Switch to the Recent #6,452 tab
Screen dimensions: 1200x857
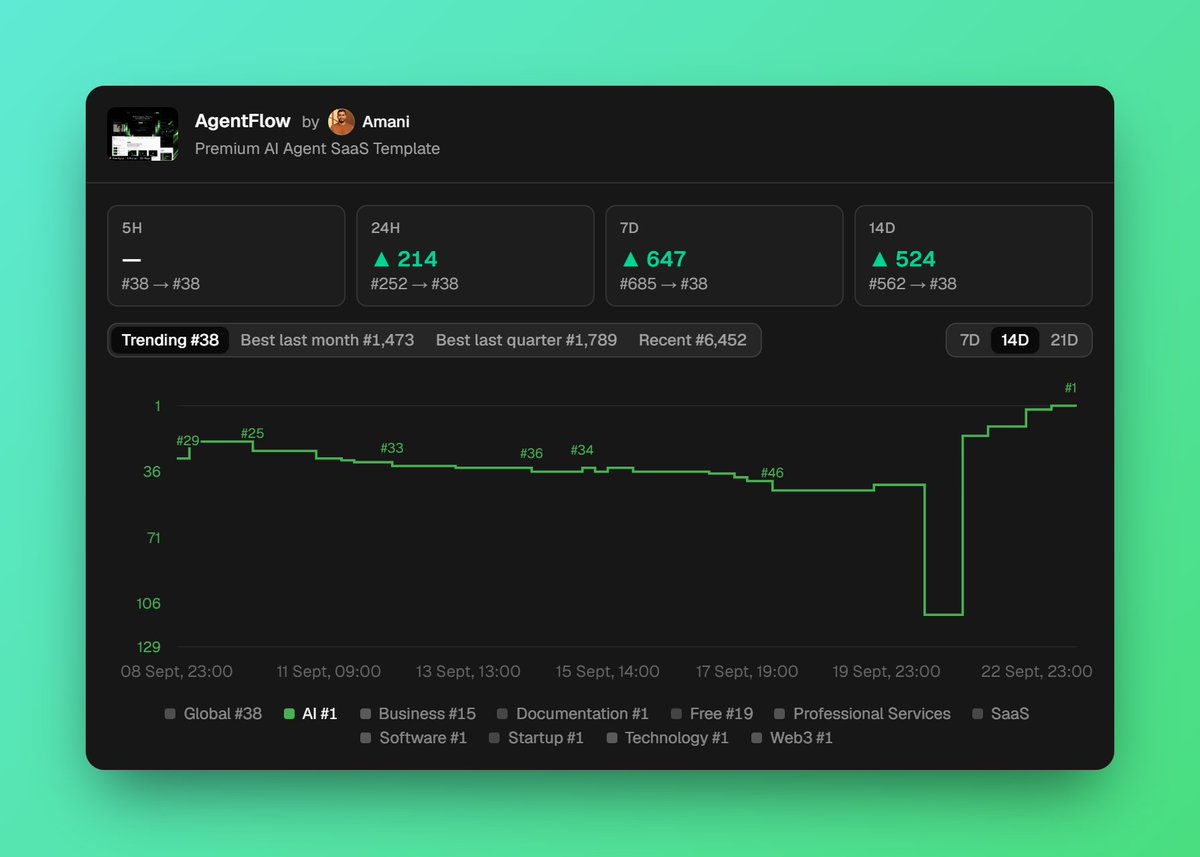[693, 340]
